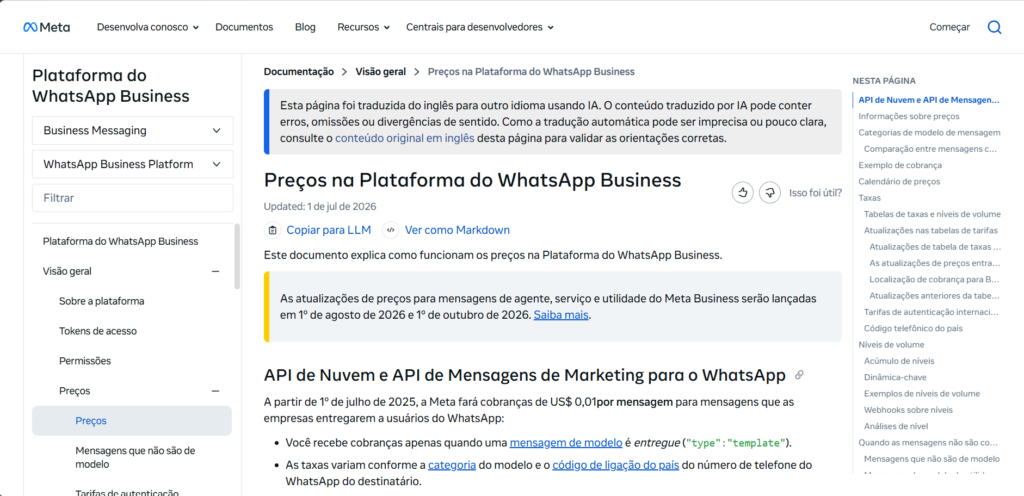Viewport: 1024px width, 496px height.
Task: Follow the Saiba mais link
Action: [x=561, y=315]
